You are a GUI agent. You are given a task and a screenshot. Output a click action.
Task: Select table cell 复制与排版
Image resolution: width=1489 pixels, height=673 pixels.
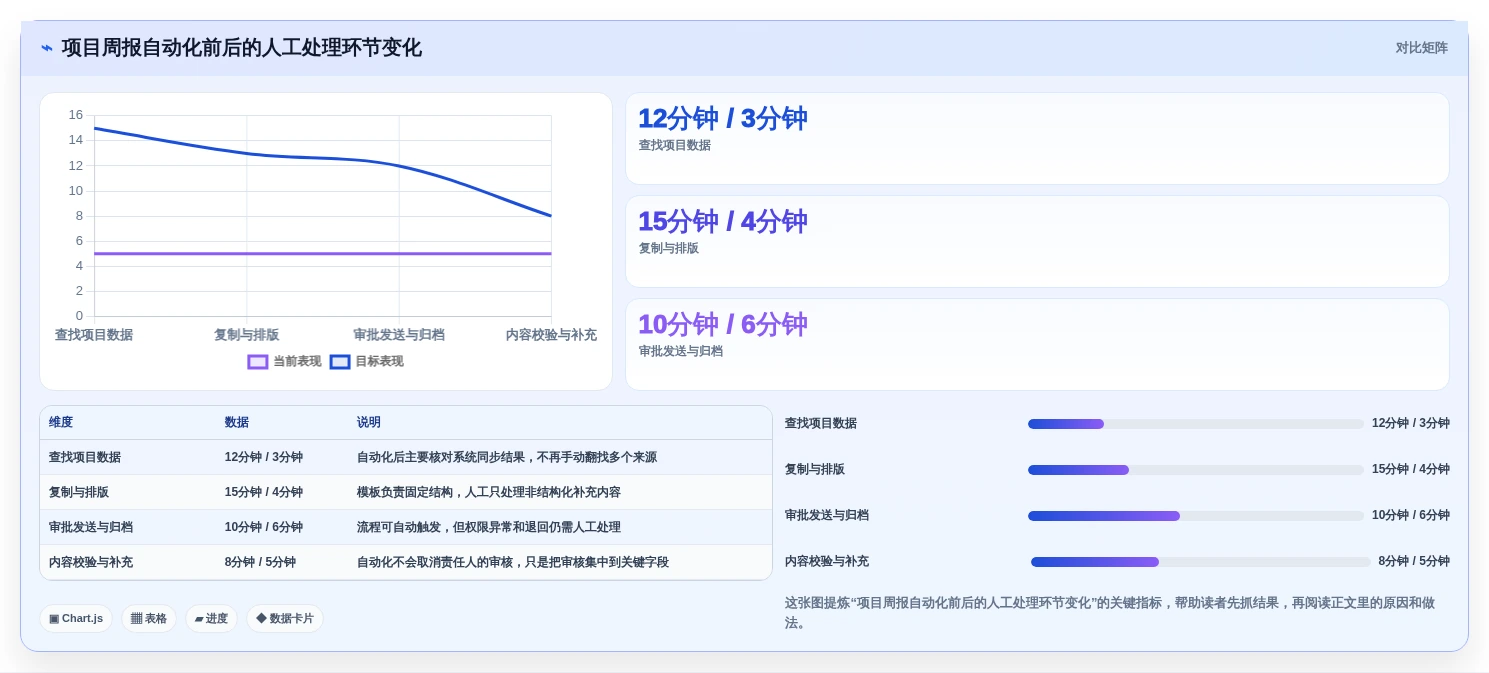pos(79,493)
